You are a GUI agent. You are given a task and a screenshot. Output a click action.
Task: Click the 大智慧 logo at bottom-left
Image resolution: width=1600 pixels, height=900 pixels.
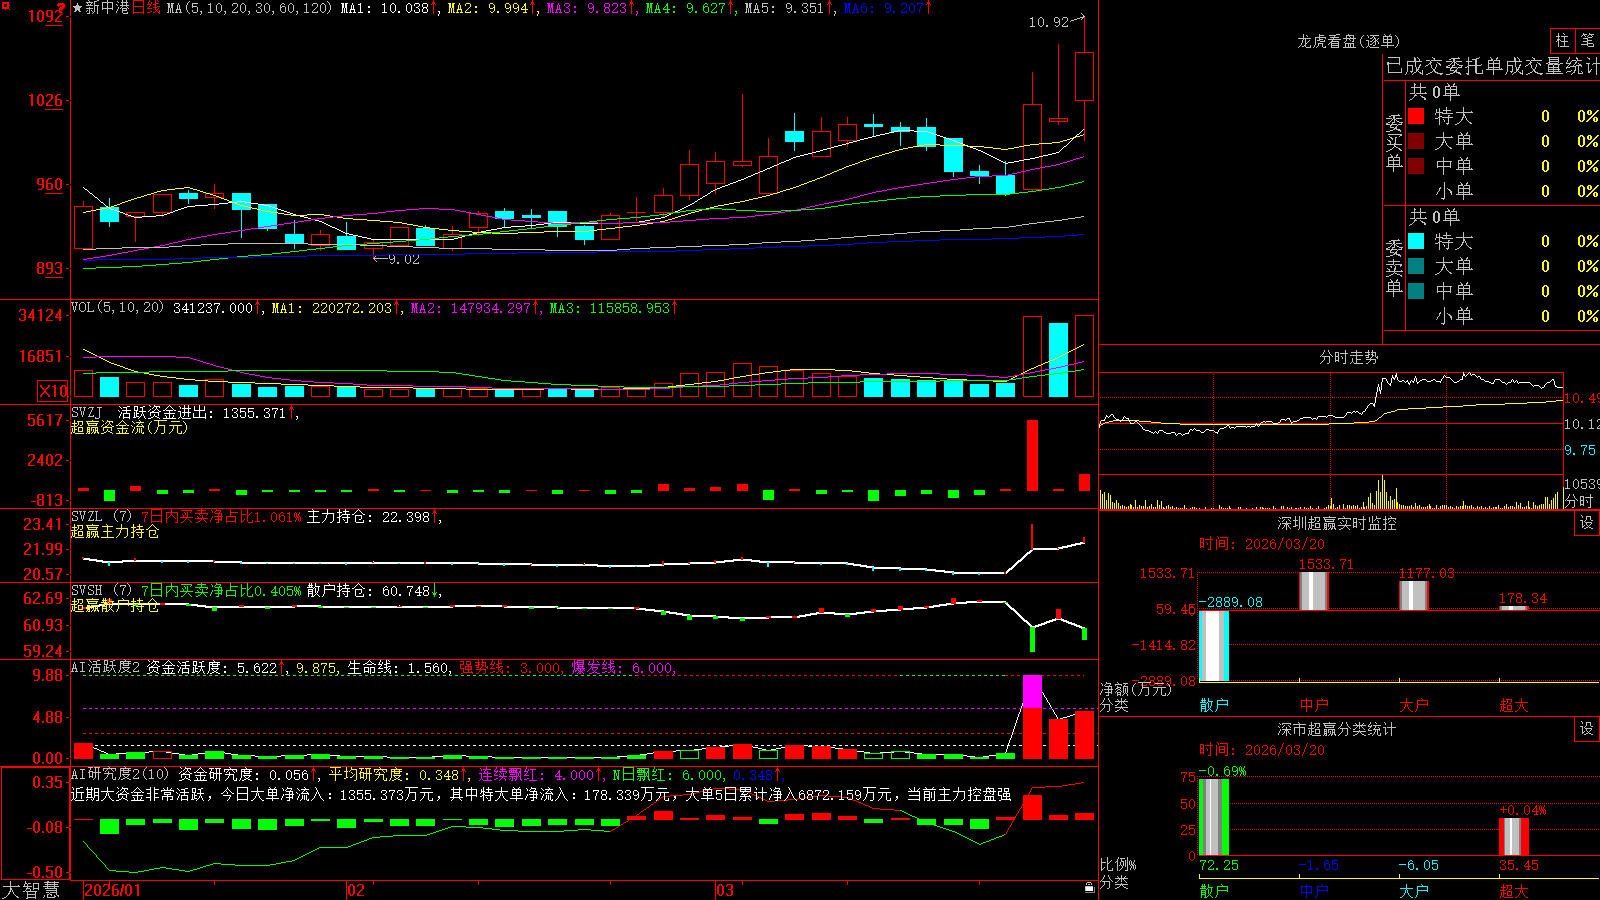coord(31,889)
